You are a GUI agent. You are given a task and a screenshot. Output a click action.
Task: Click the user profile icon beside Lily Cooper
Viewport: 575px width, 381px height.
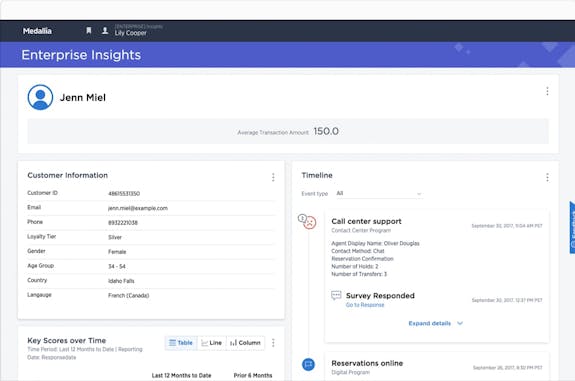point(105,30)
